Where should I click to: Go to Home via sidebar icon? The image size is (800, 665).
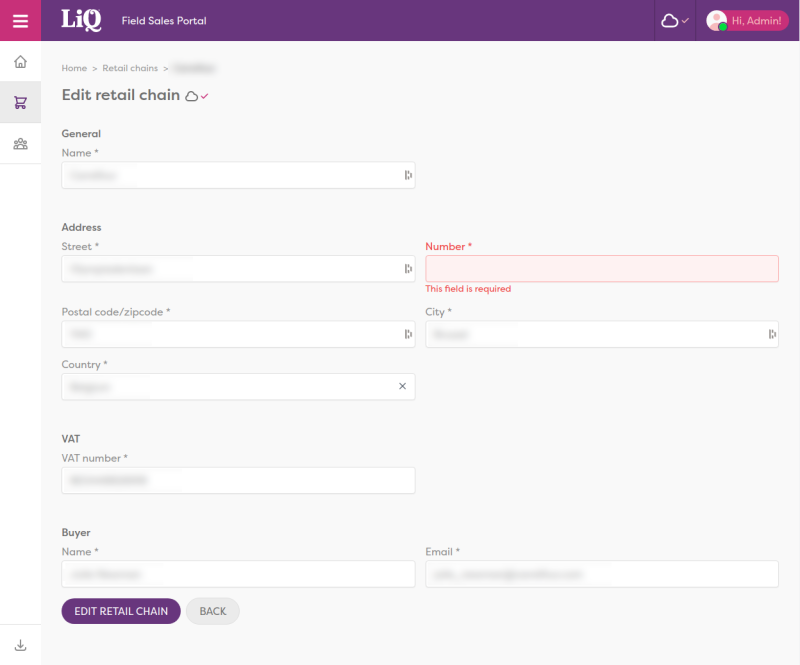[20, 62]
